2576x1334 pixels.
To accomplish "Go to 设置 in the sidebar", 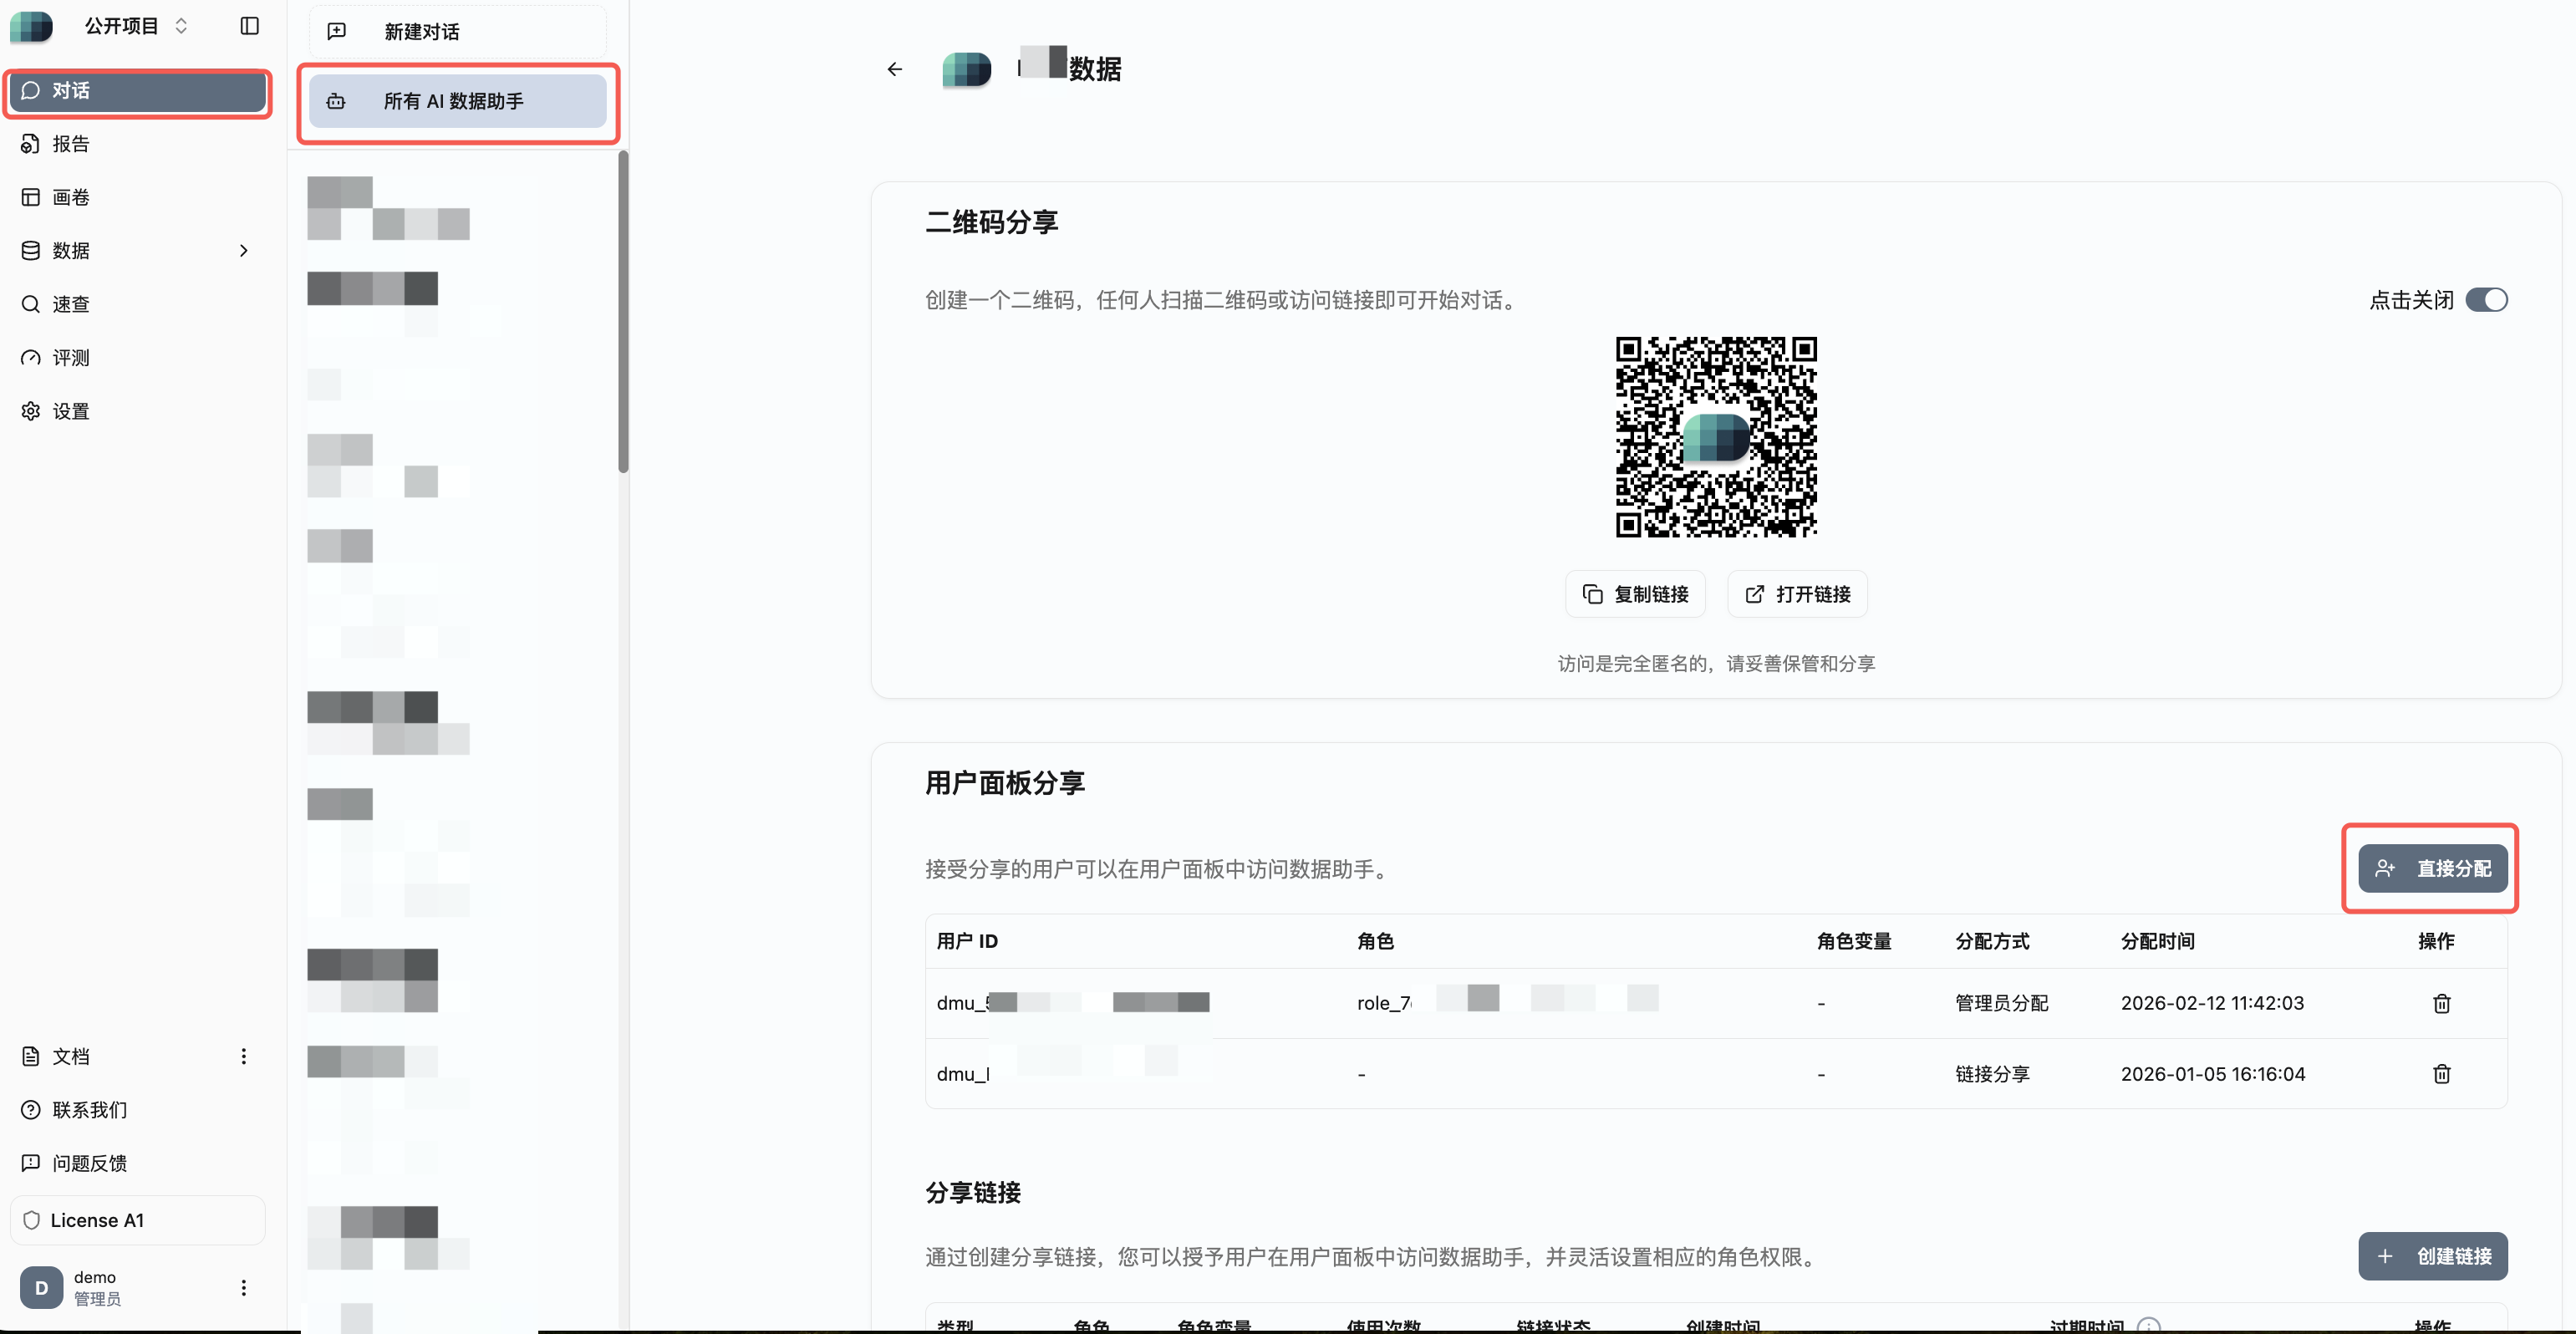I will click(x=70, y=411).
